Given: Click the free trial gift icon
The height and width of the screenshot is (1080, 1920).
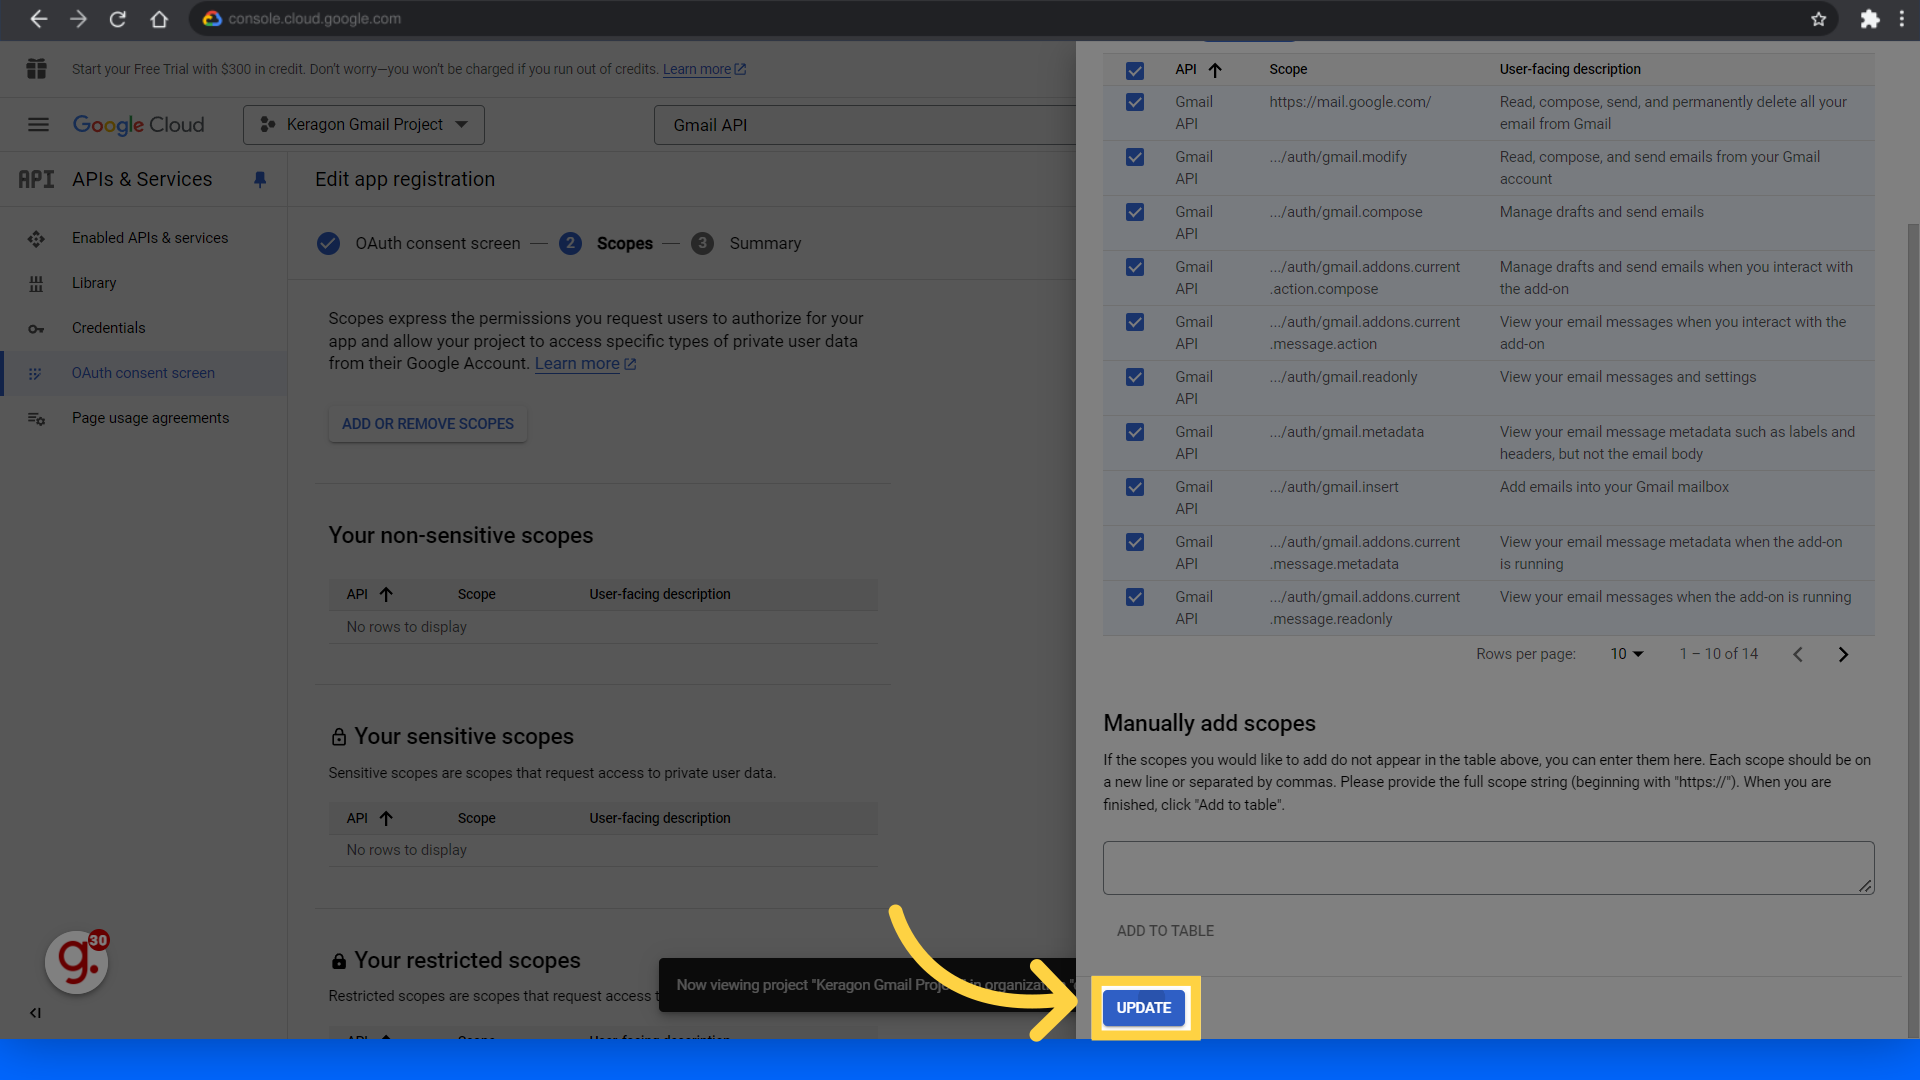Looking at the screenshot, I should click(37, 69).
